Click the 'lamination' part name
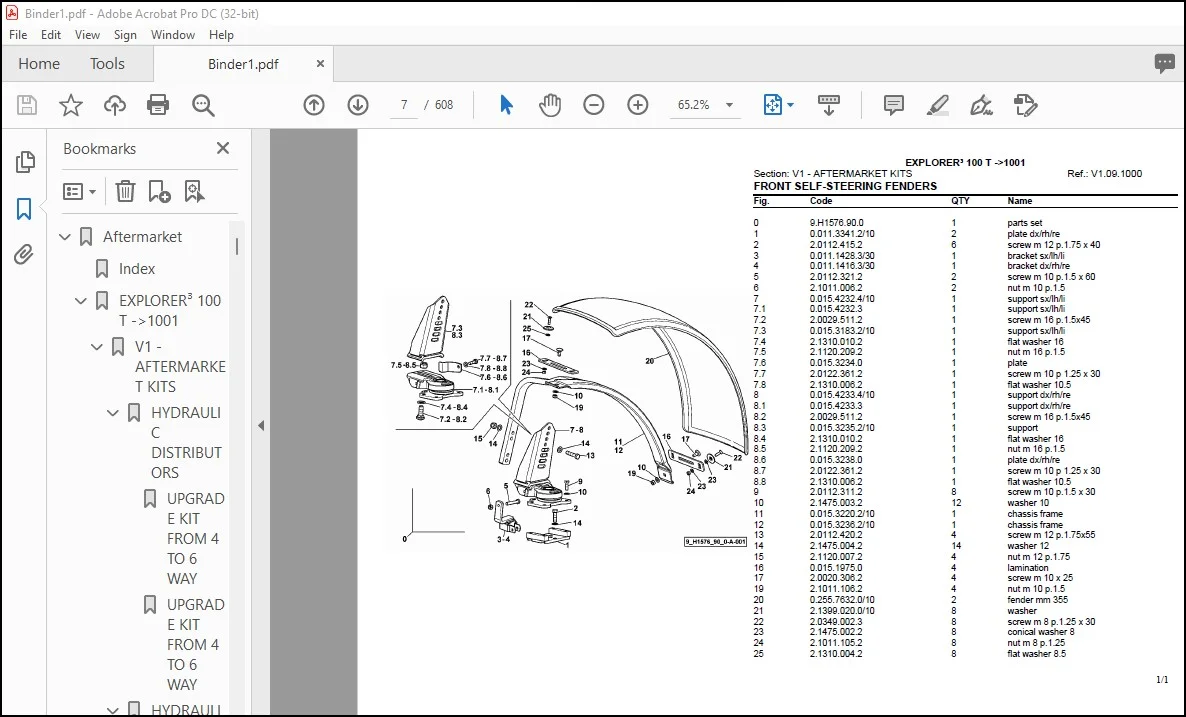1186x717 pixels. [x=1027, y=568]
